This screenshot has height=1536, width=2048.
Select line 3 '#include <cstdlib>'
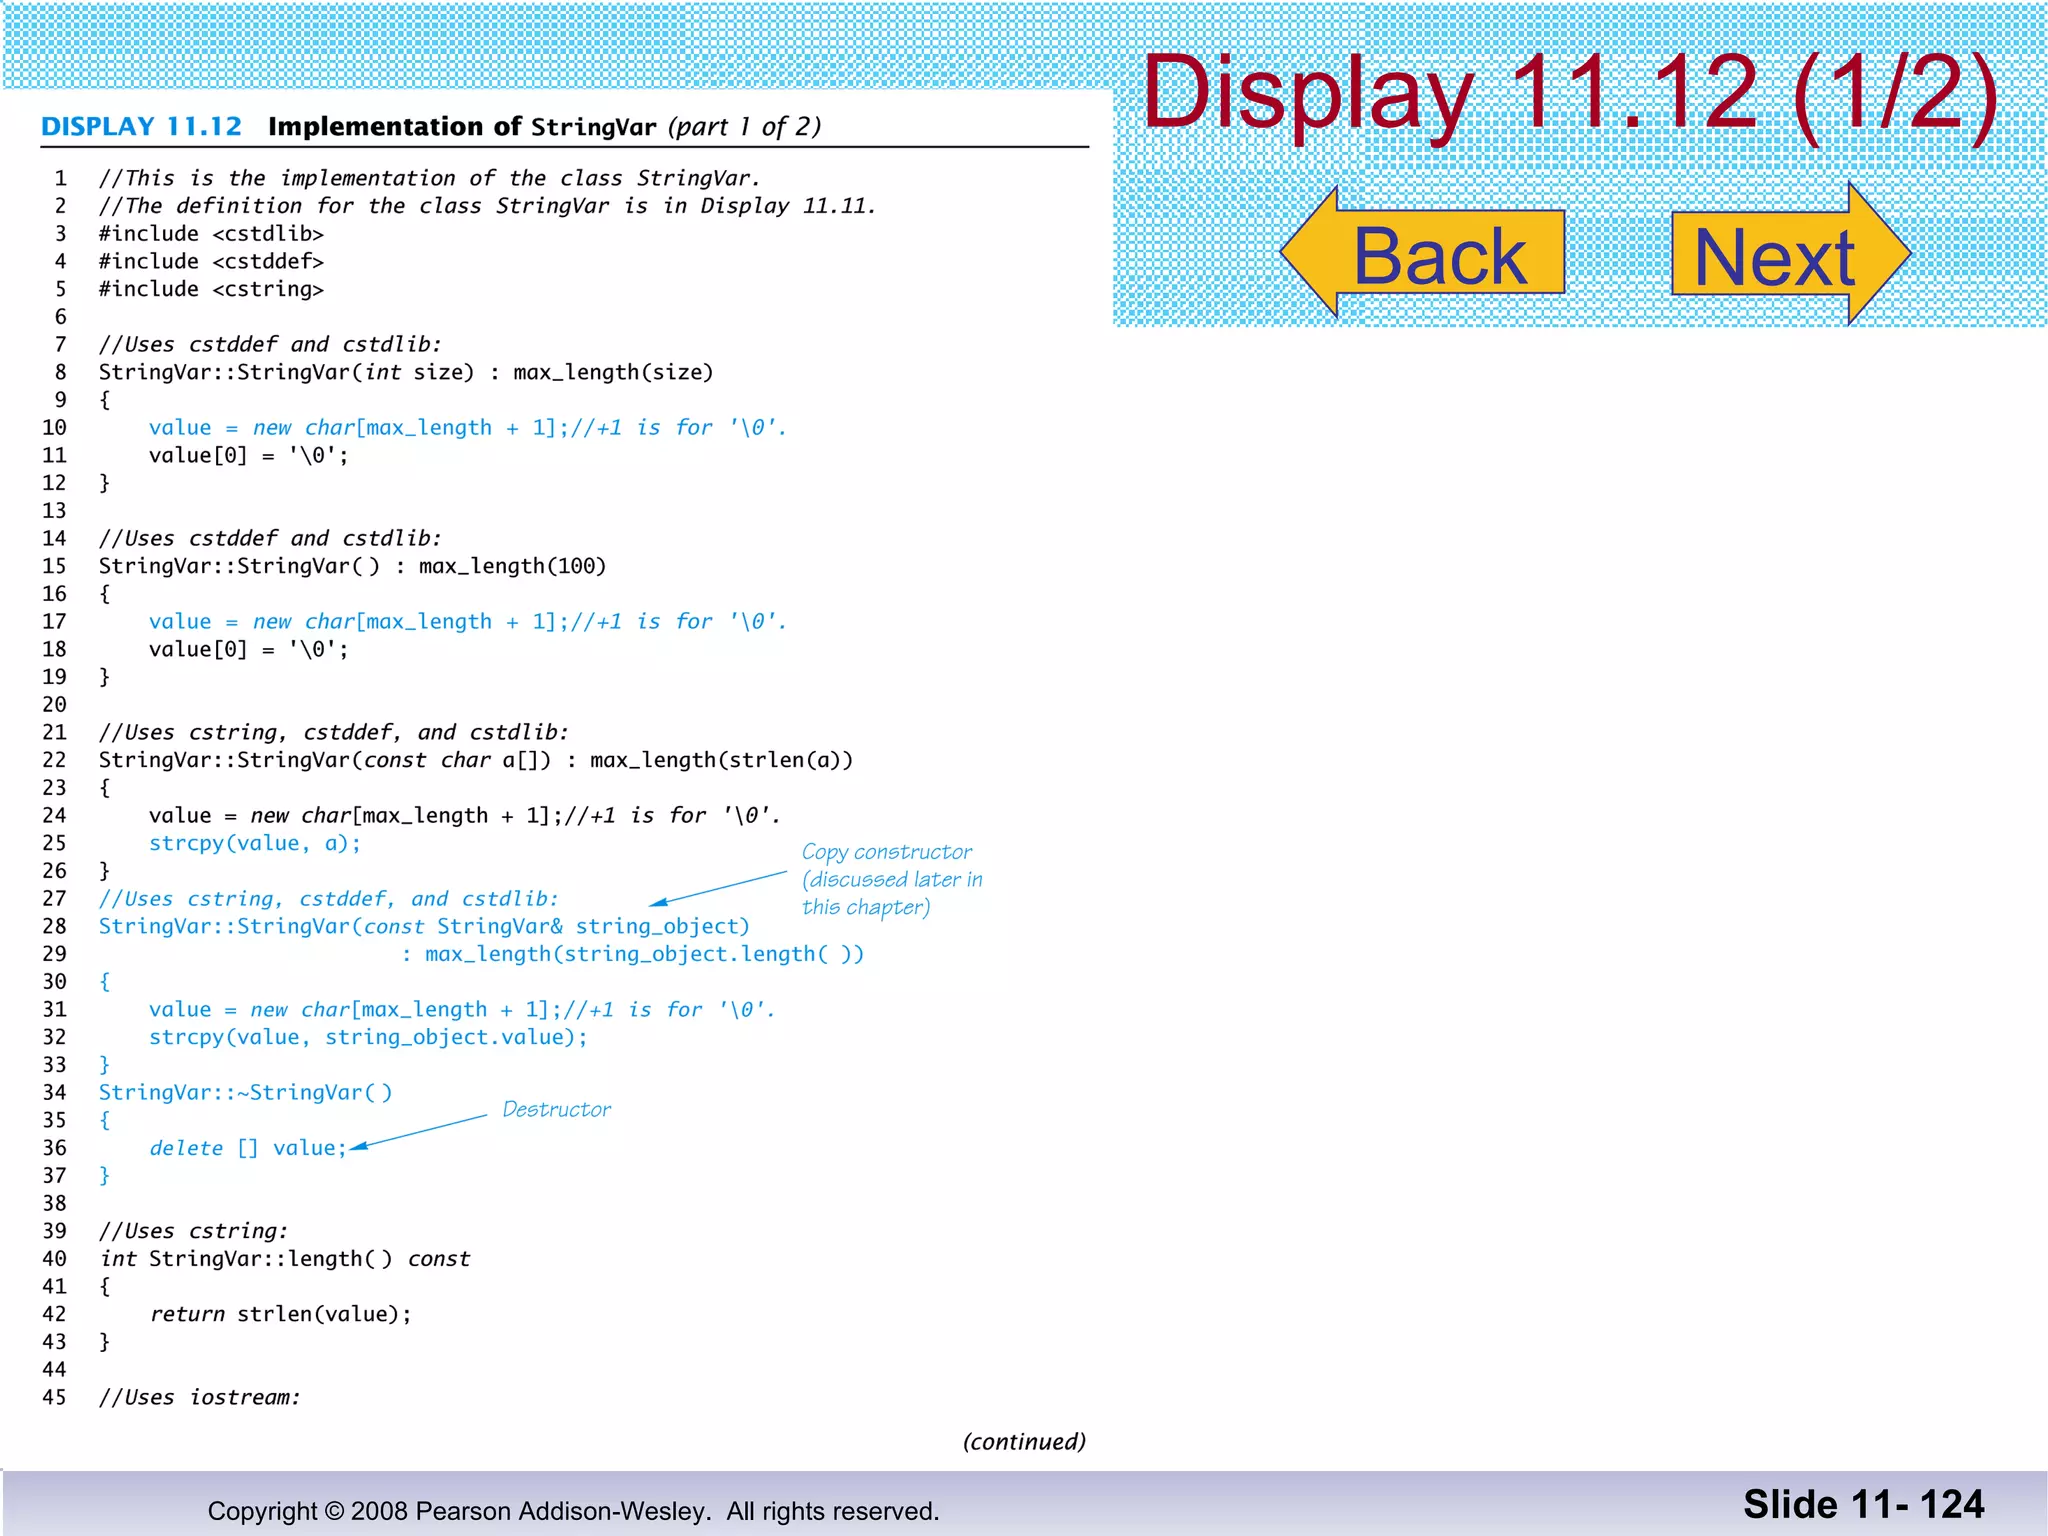point(211,234)
